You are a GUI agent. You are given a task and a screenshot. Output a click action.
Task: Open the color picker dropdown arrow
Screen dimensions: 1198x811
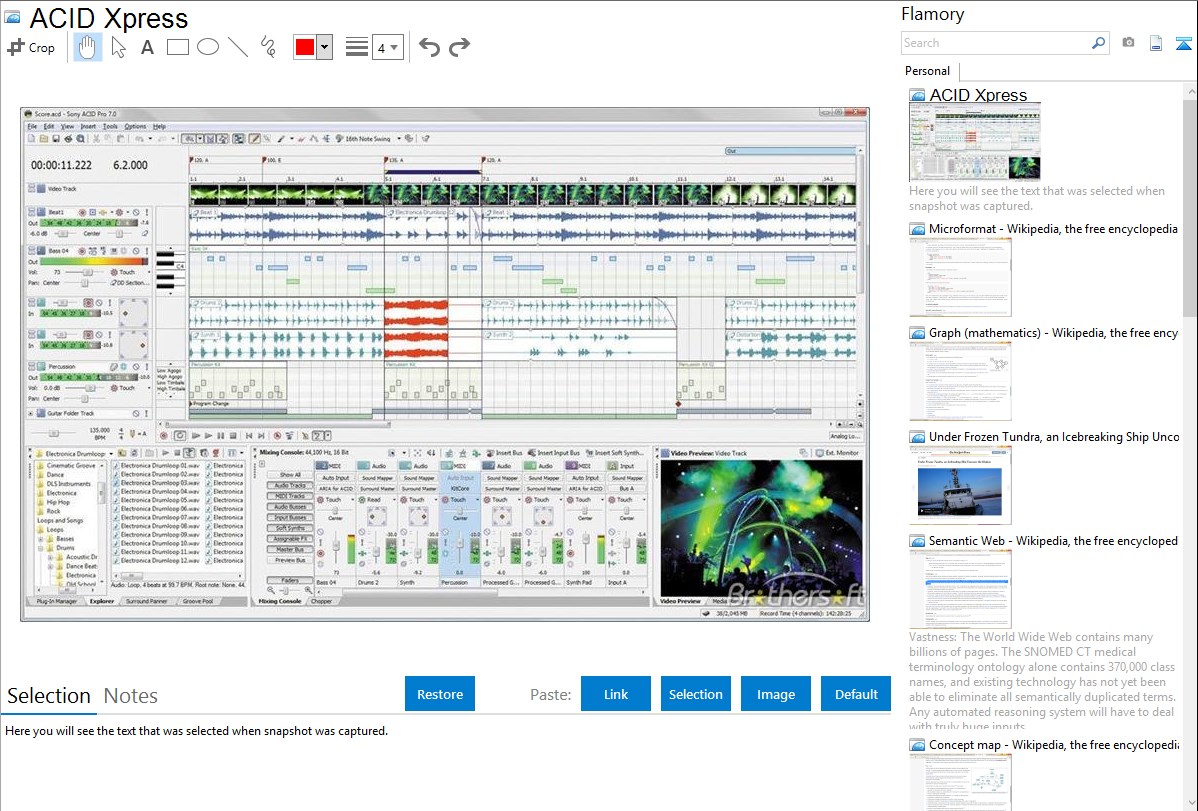click(324, 47)
